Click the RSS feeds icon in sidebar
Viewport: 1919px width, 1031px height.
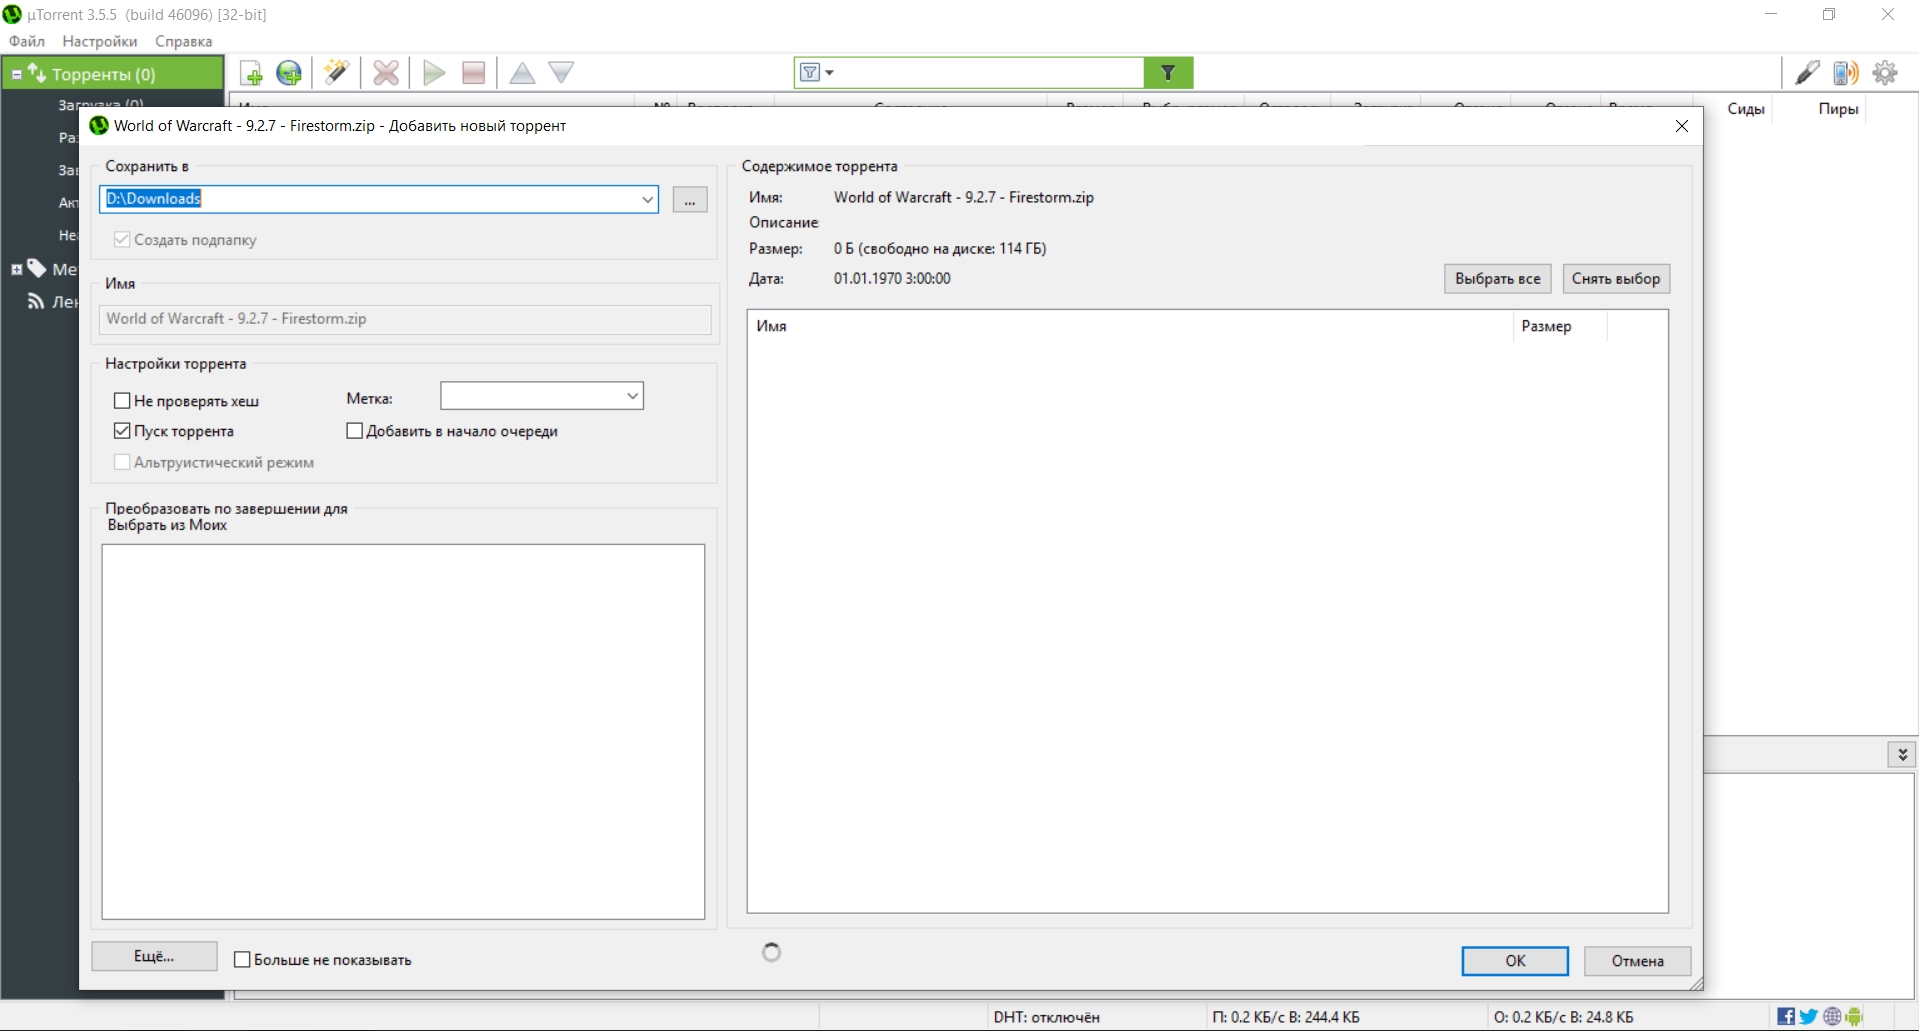(36, 301)
